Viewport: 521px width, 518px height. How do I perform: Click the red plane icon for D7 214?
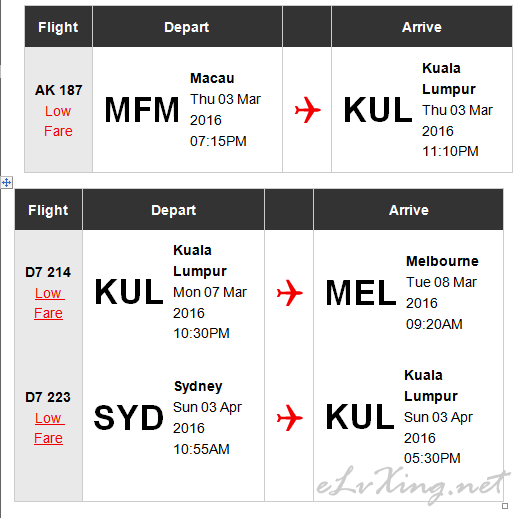tap(290, 293)
